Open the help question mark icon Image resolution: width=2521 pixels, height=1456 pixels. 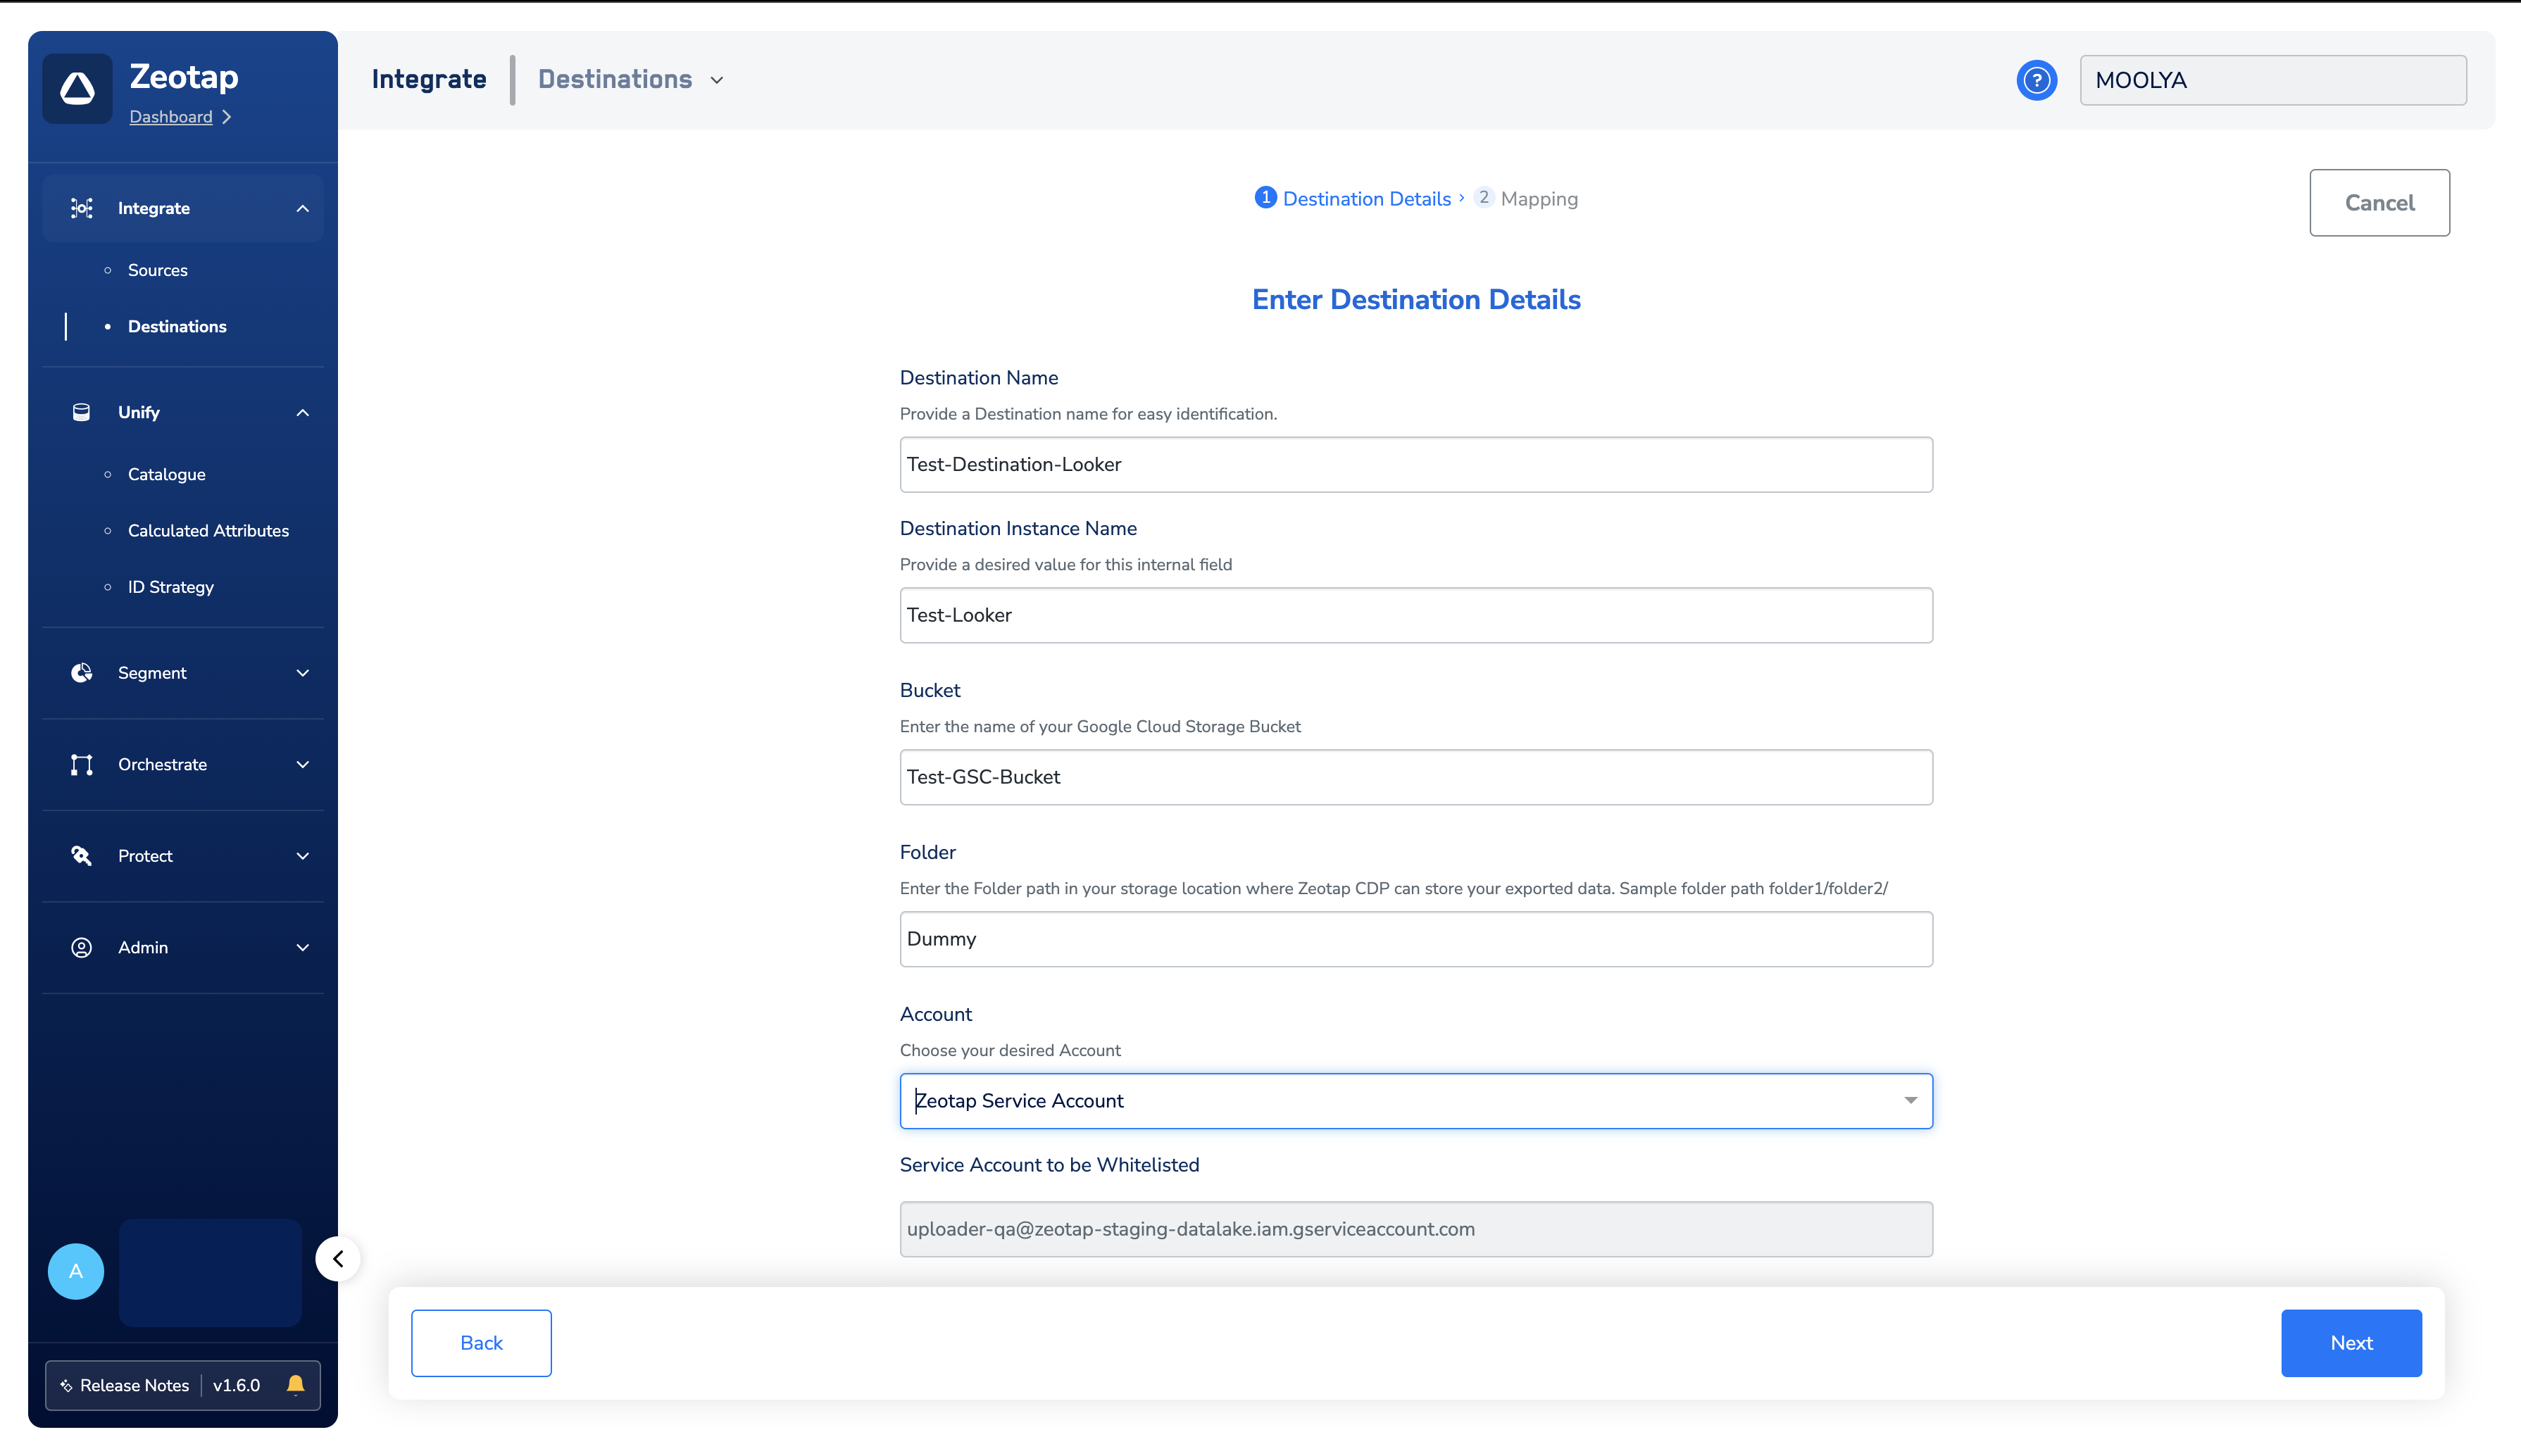[x=2036, y=80]
